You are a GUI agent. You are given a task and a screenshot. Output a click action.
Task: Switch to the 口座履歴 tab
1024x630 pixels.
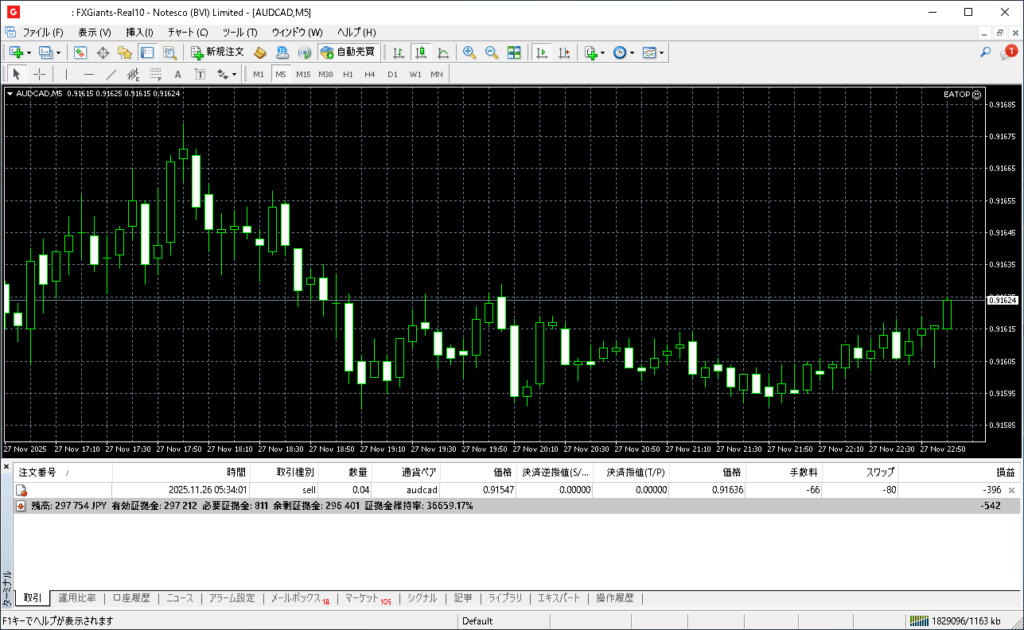pos(131,598)
